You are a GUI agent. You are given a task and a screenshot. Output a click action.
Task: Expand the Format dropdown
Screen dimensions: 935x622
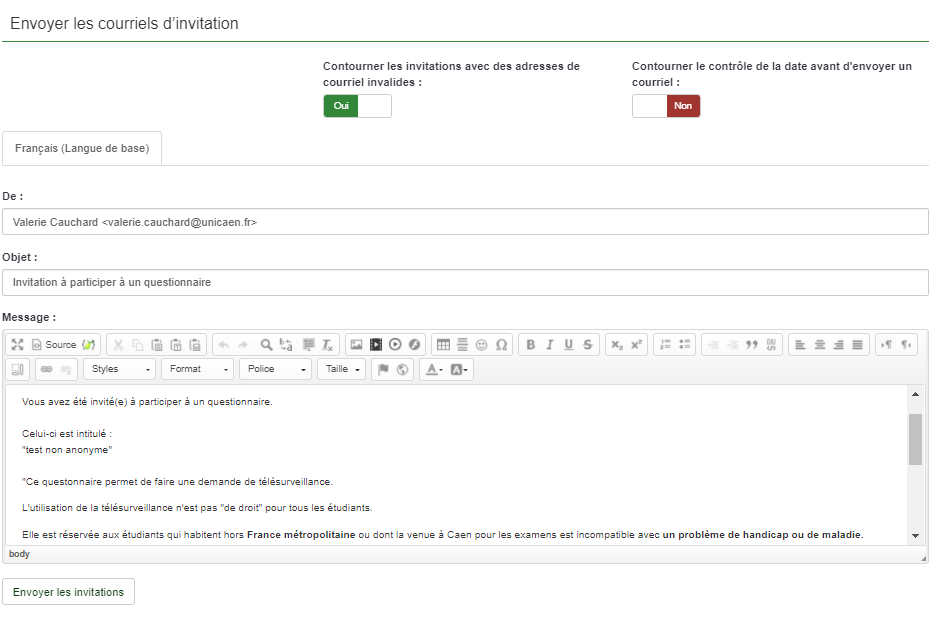[196, 369]
